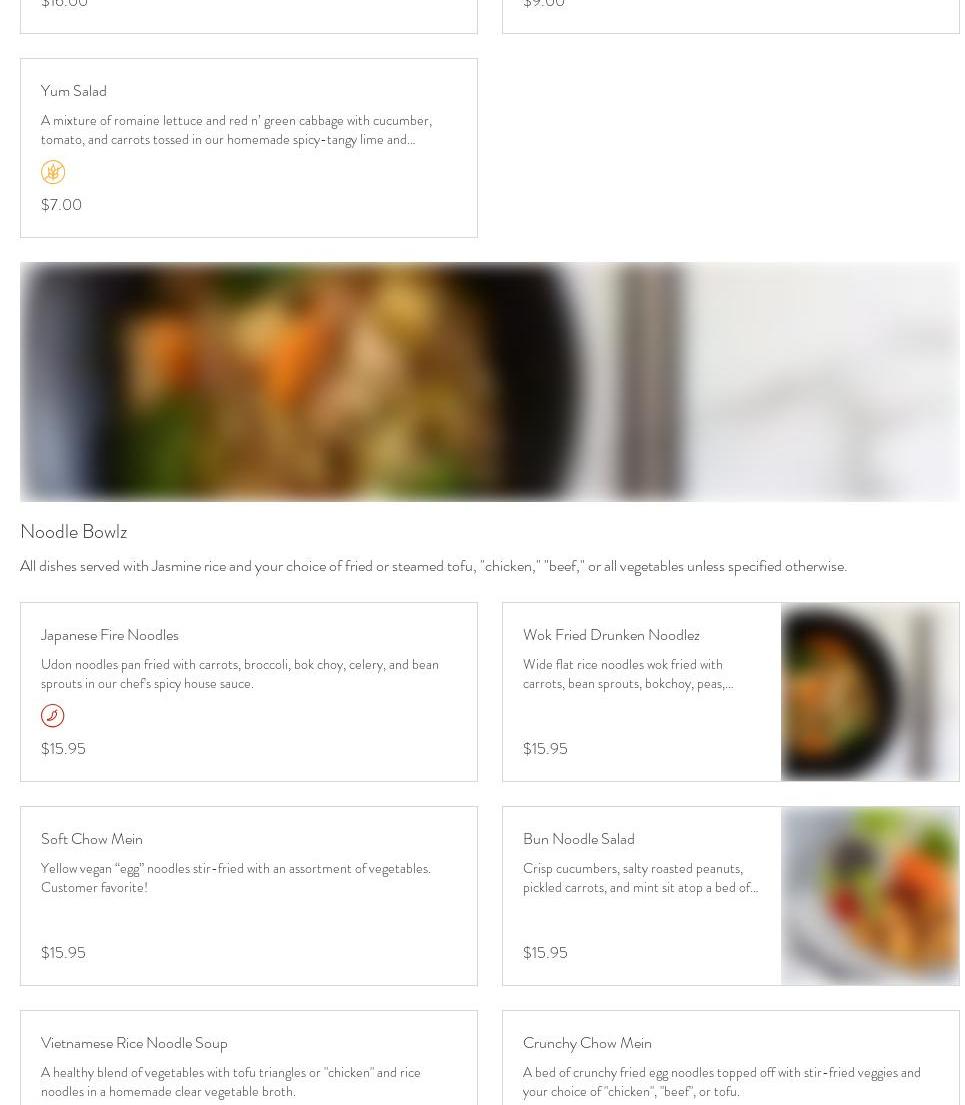Image resolution: width=965 pixels, height=1105 pixels.
Task: Open the Soft Chow Mein item
Action: [249, 896]
